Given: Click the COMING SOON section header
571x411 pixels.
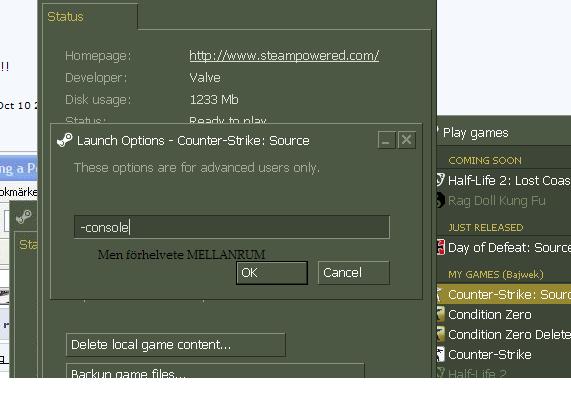Looking at the screenshot, I should 485,161.
